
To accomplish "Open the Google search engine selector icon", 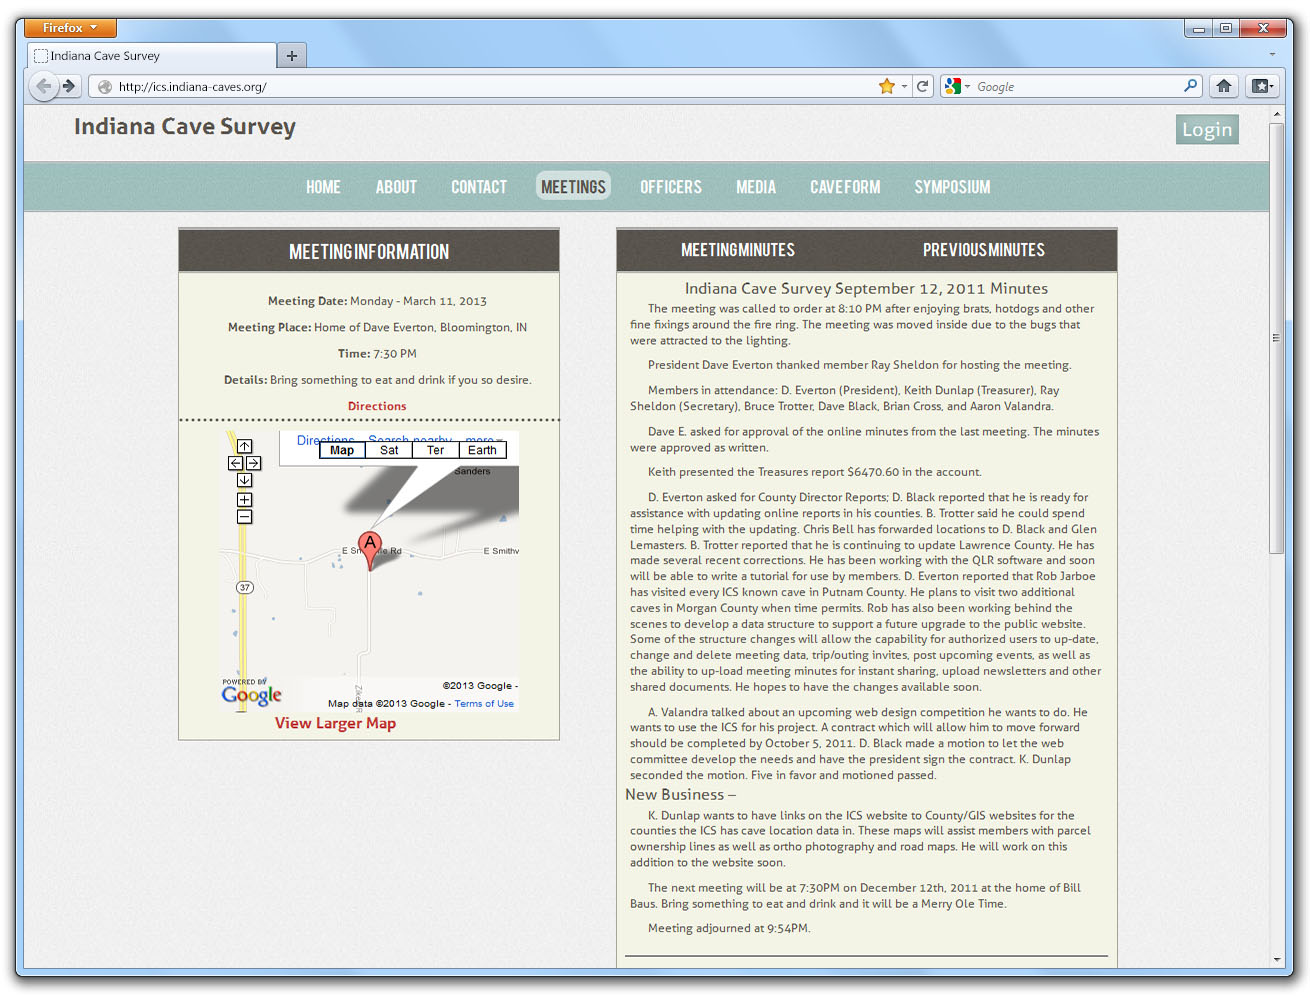I will (953, 86).
